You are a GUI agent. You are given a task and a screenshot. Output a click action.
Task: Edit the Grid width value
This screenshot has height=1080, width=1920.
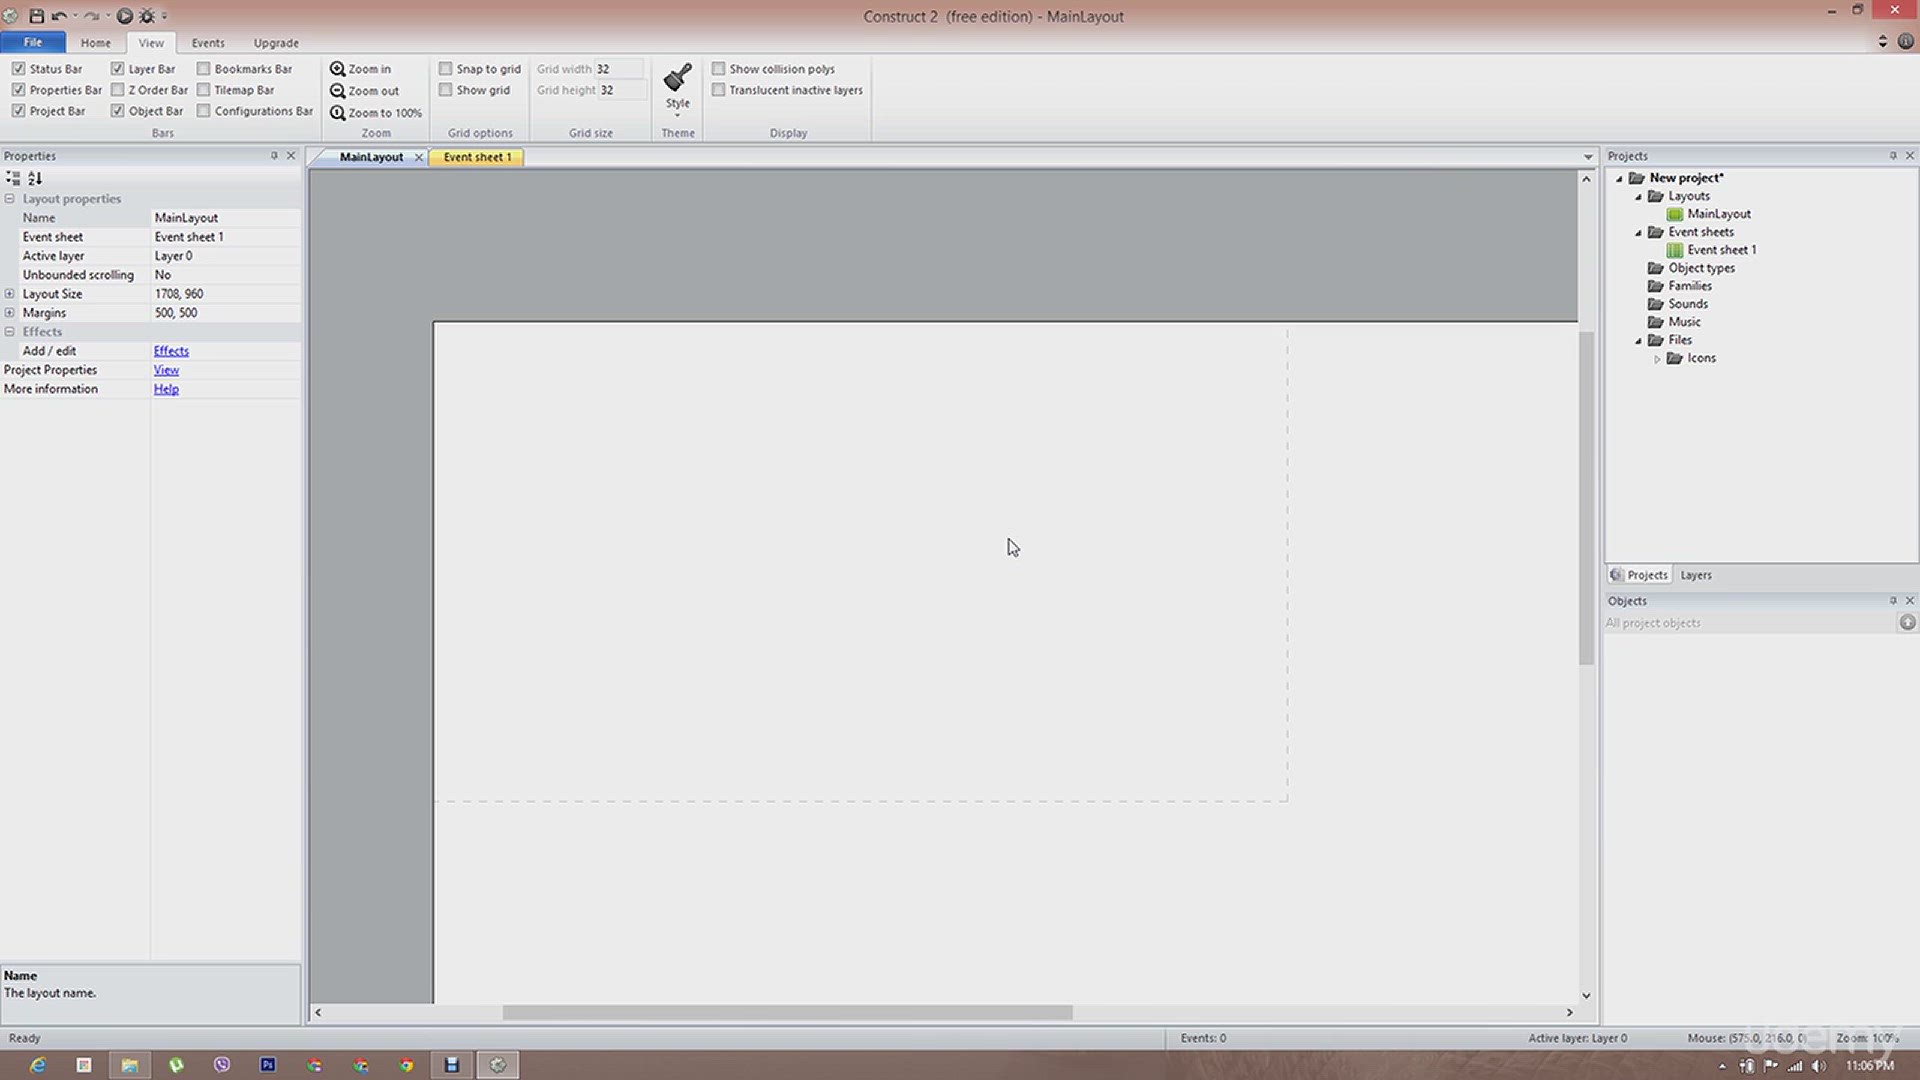620,68
